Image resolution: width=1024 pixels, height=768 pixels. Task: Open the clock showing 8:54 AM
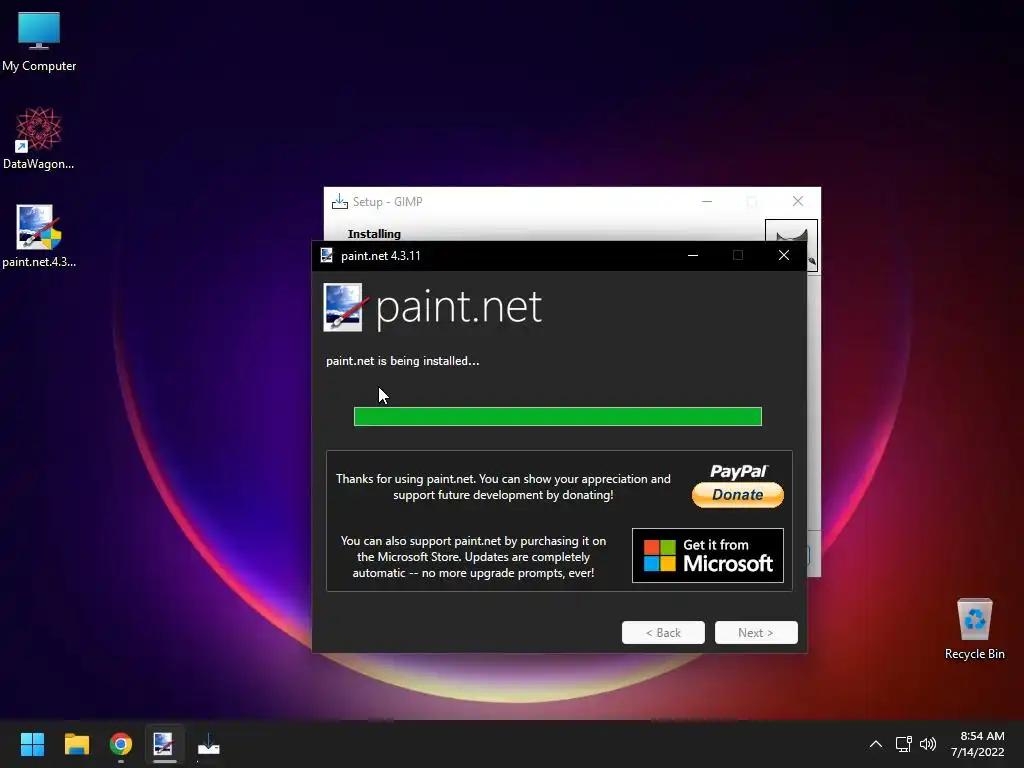tap(977, 744)
